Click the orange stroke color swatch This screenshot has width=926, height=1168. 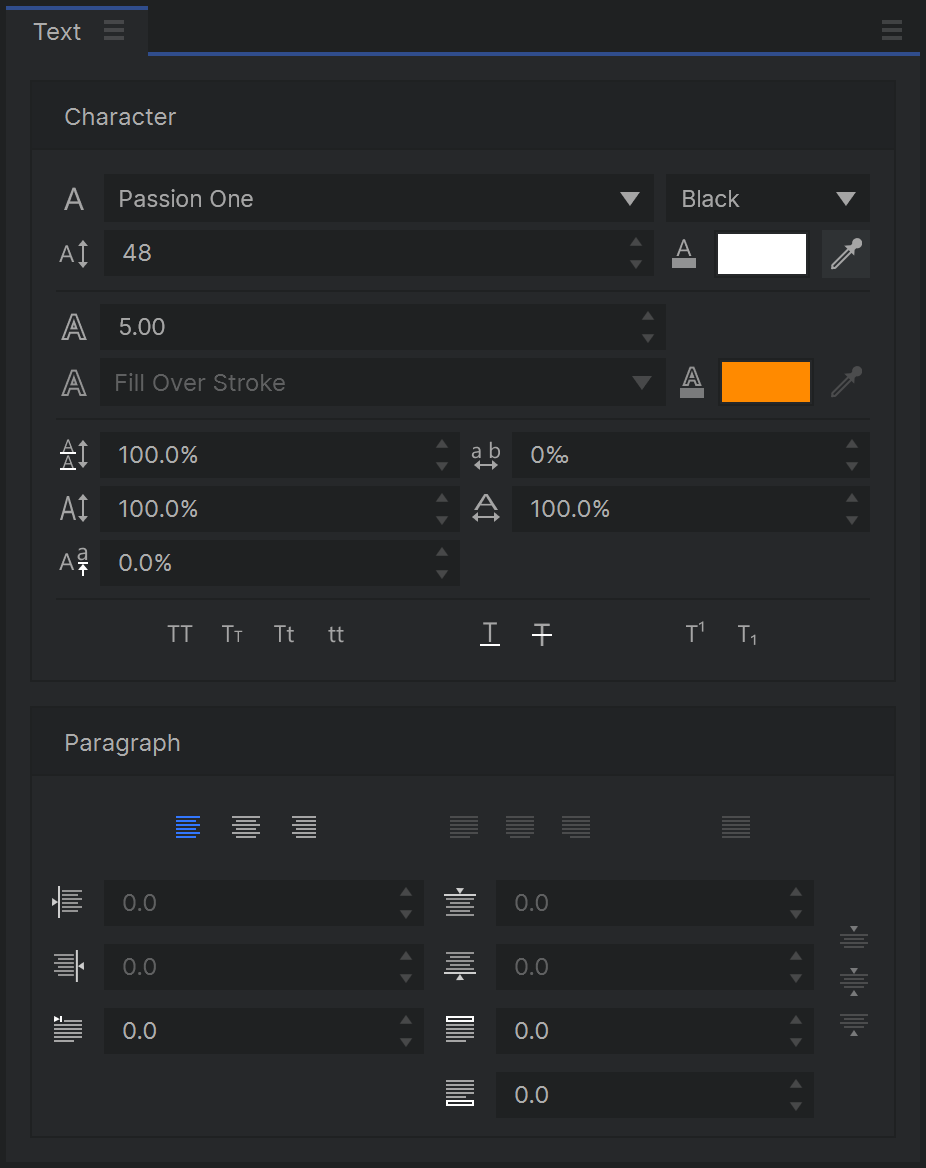click(x=766, y=382)
